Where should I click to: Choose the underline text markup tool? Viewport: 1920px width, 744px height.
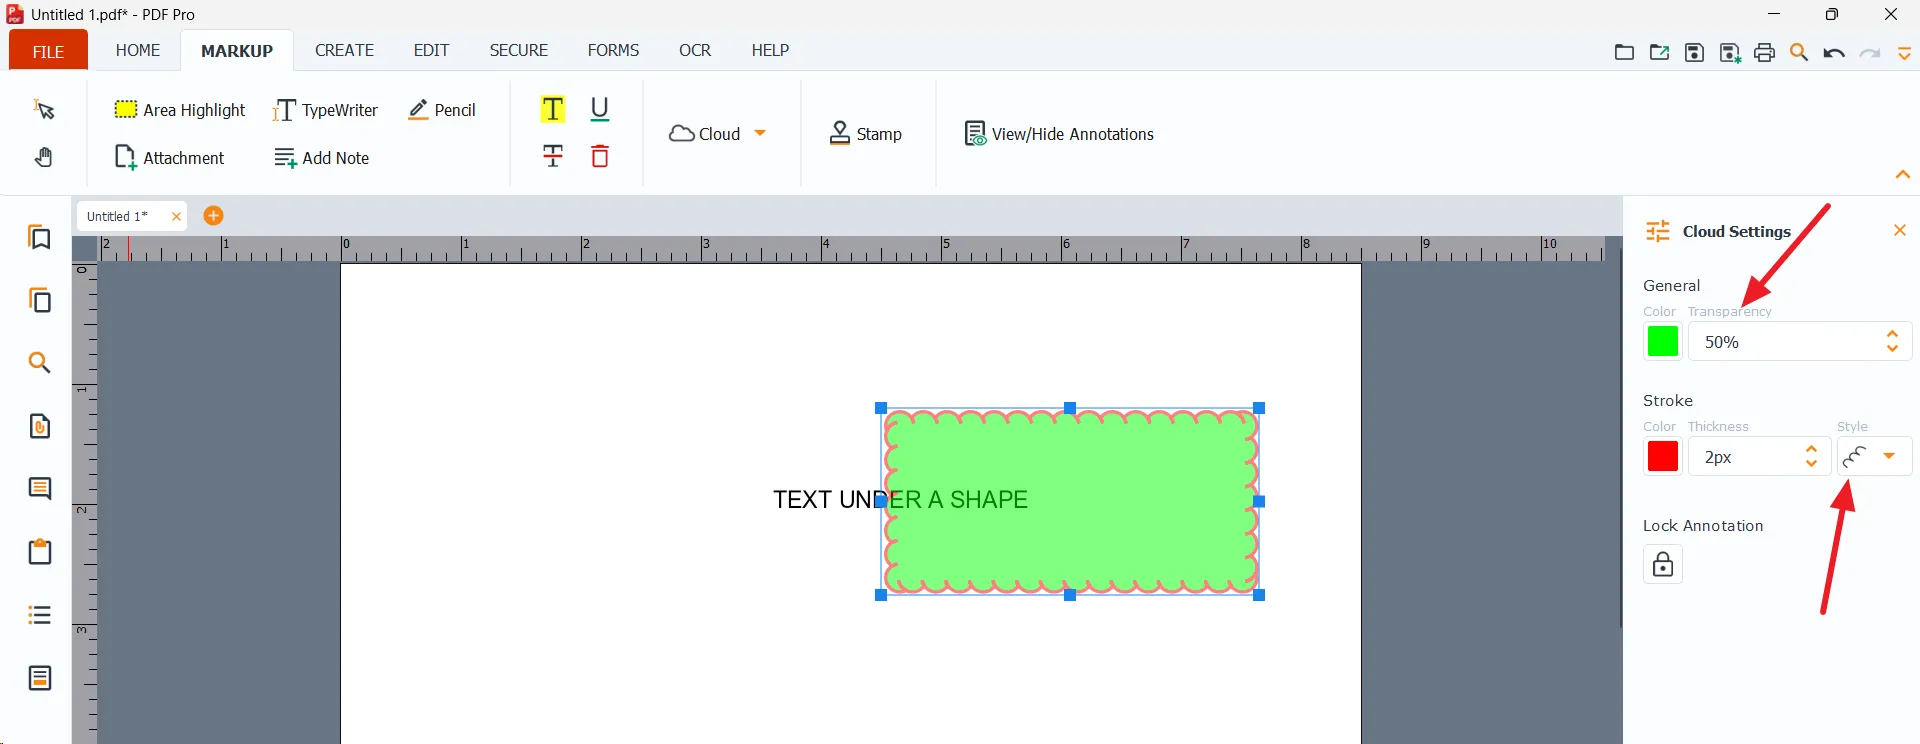tap(600, 110)
